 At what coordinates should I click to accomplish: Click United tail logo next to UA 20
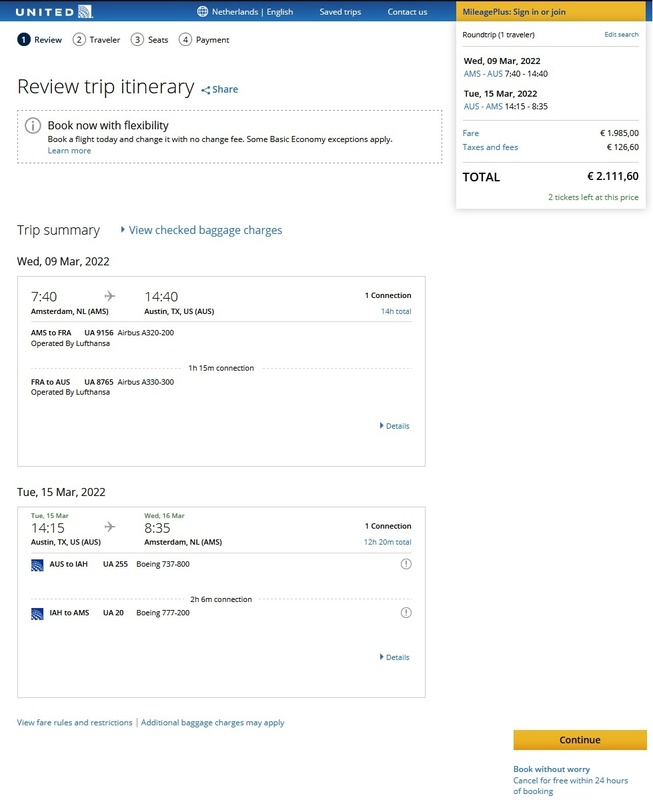point(37,612)
